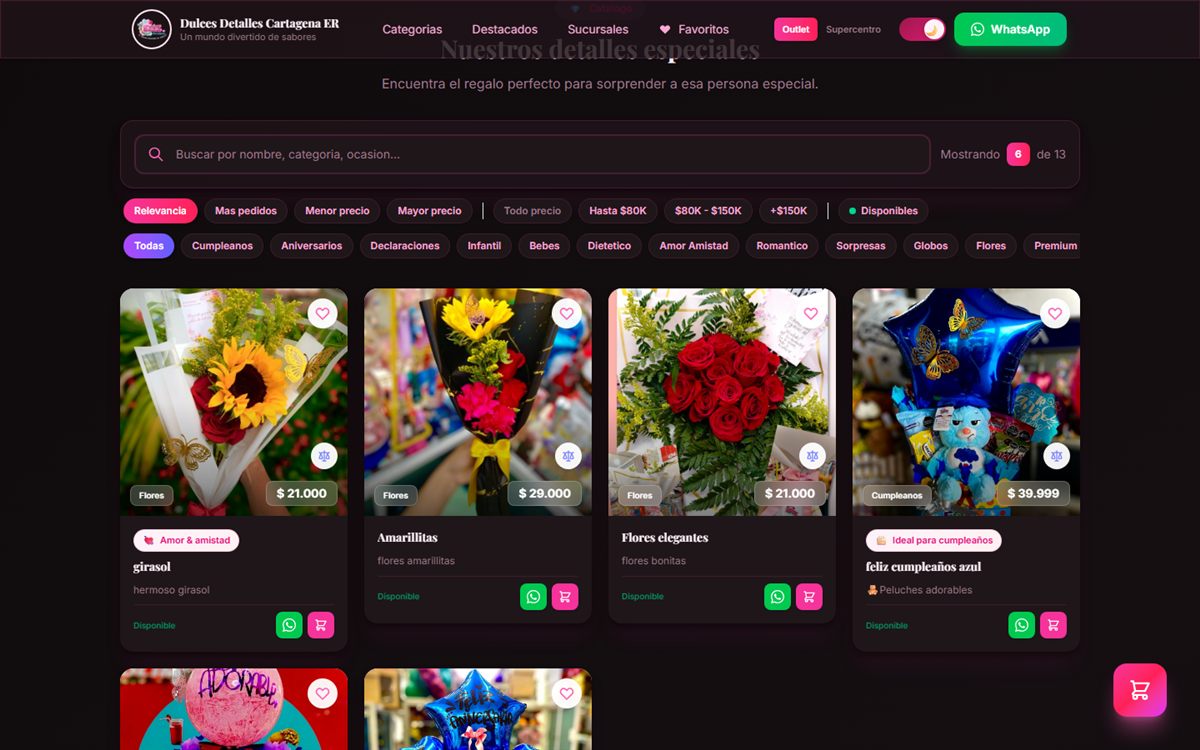This screenshot has height=750, width=1200.
Task: Toggle the Disponibles availability filter
Action: click(x=884, y=211)
